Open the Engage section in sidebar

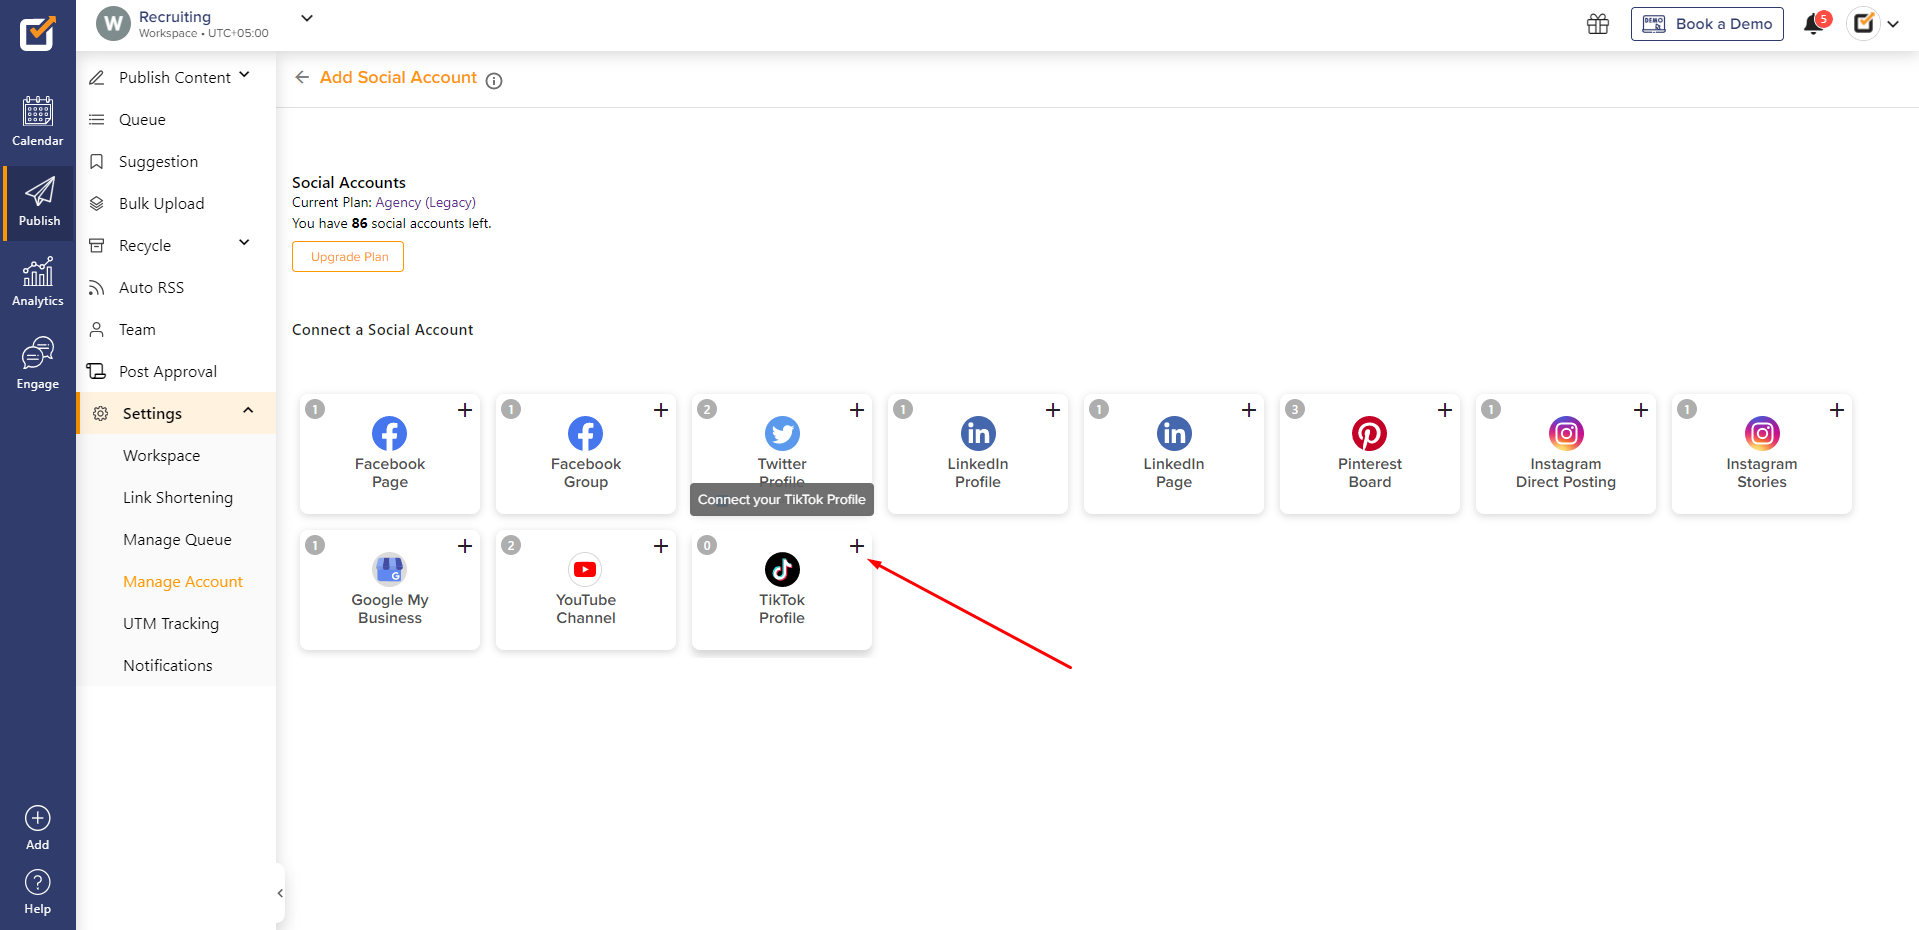tap(38, 363)
